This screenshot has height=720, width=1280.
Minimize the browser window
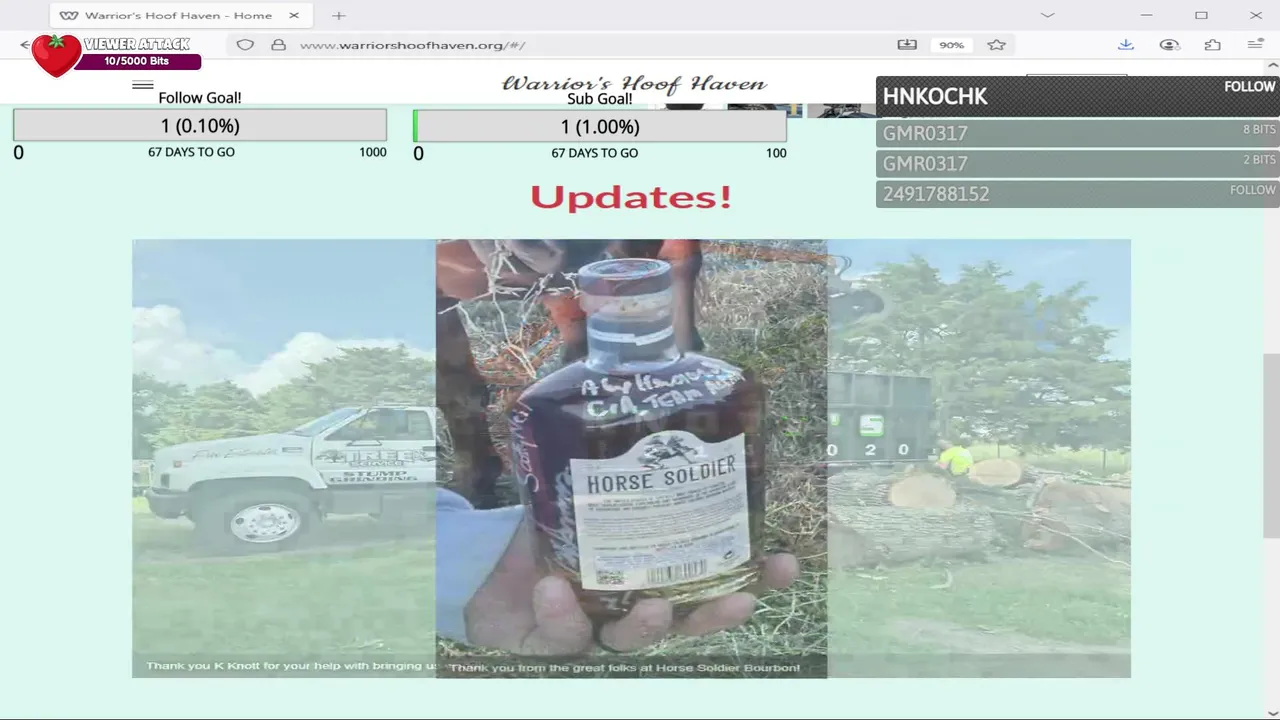pyautogui.click(x=1147, y=15)
